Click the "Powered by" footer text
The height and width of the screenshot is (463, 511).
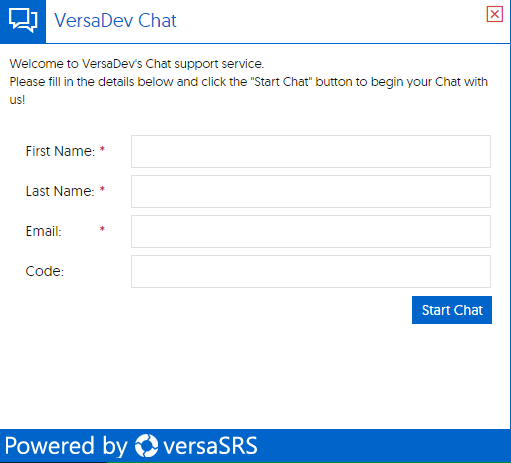tap(66, 446)
